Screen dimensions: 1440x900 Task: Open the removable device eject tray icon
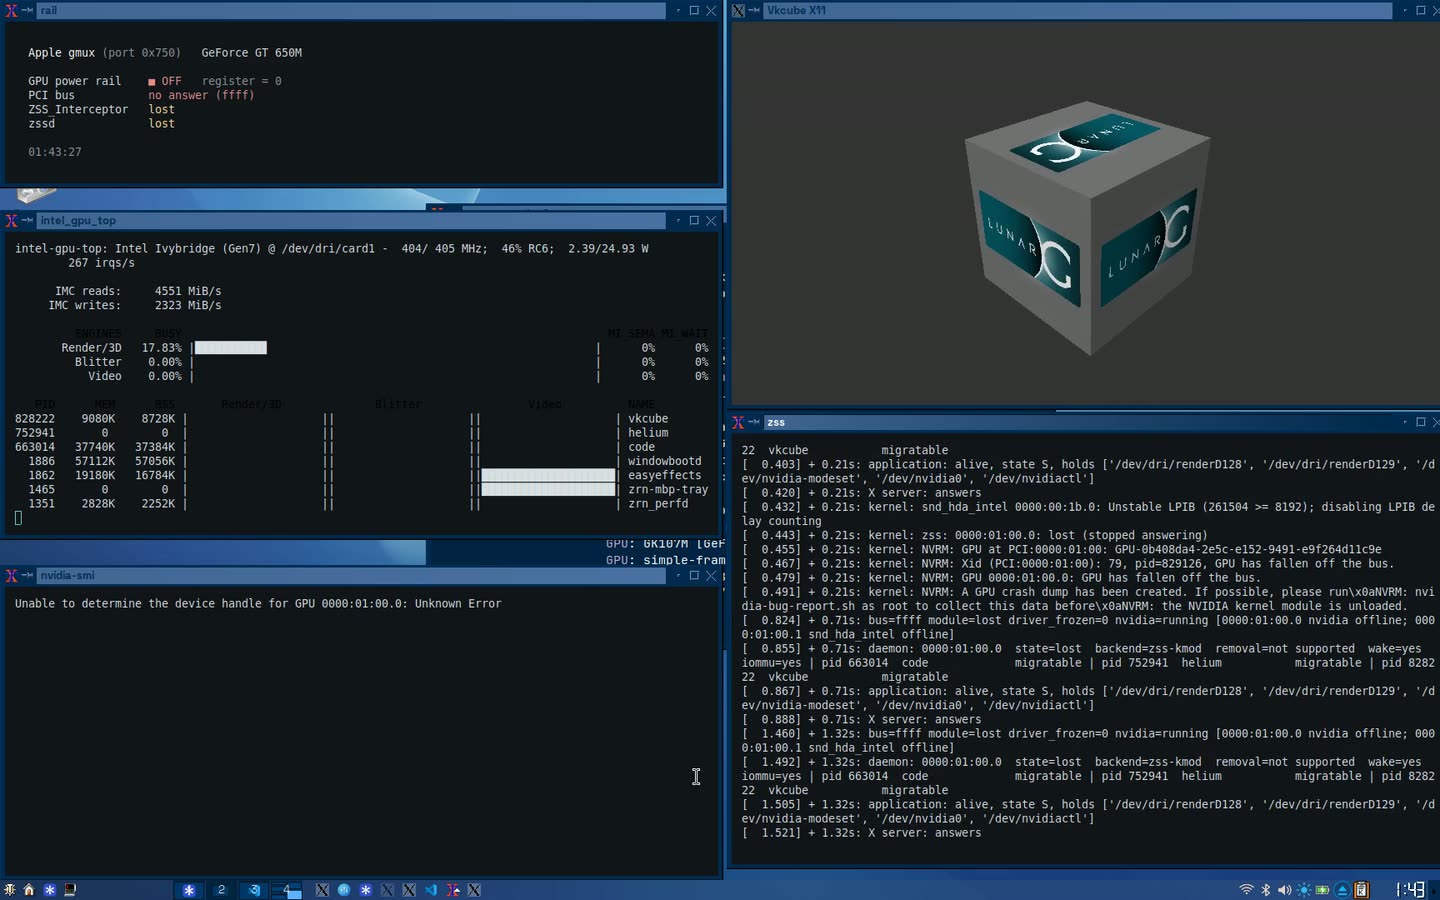(x=1342, y=890)
